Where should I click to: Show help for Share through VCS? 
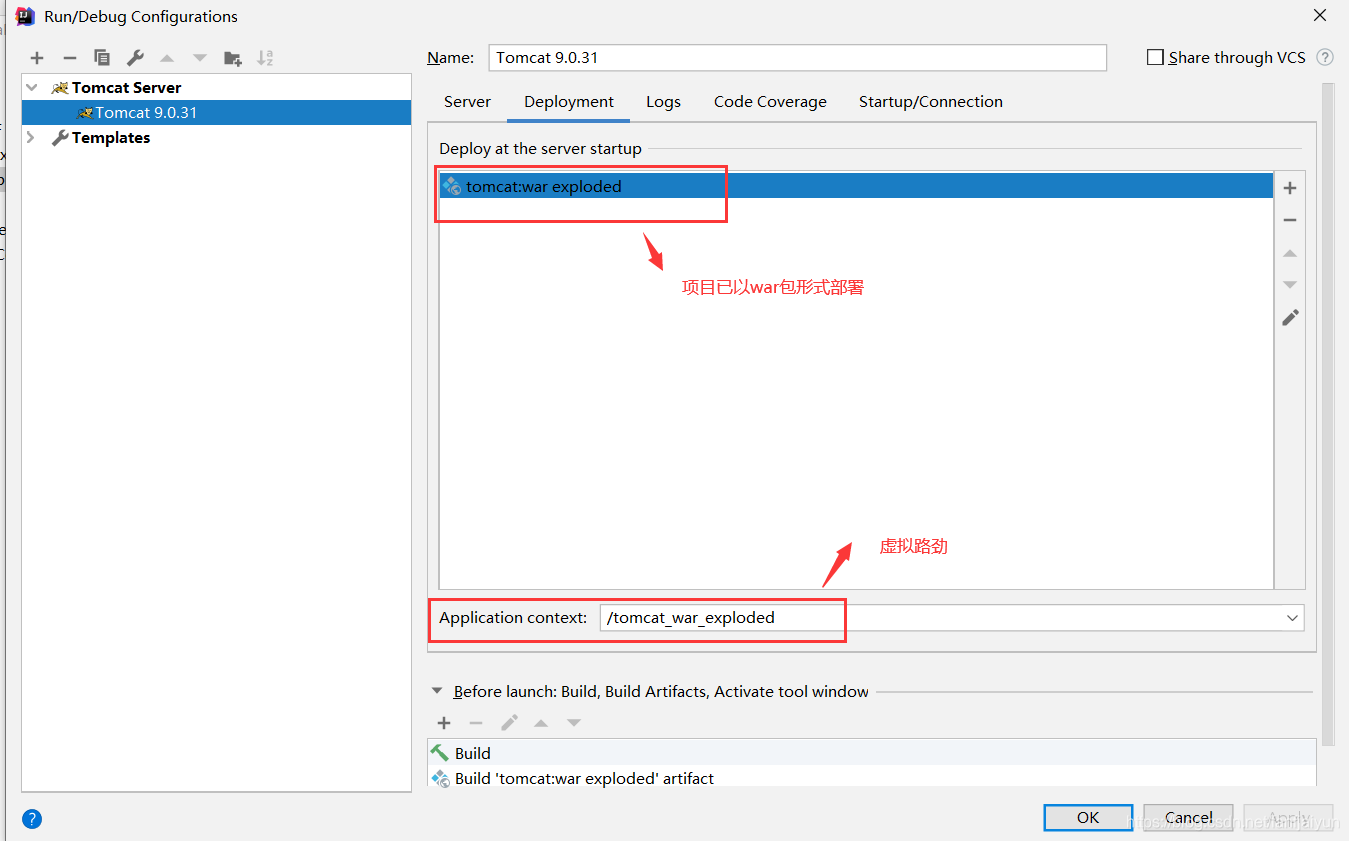(x=1325, y=57)
